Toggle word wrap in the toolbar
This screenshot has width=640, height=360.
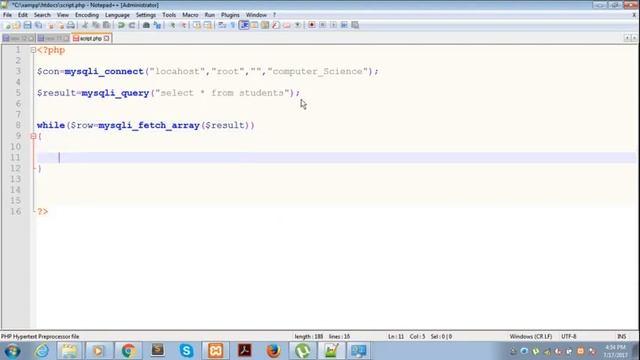pos(222,25)
